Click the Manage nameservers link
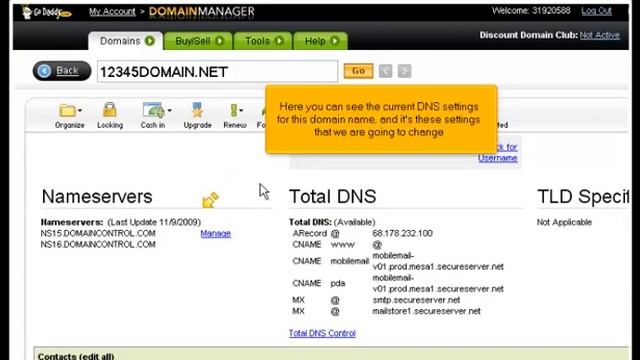Viewport: 640px width, 360px height. [216, 233]
